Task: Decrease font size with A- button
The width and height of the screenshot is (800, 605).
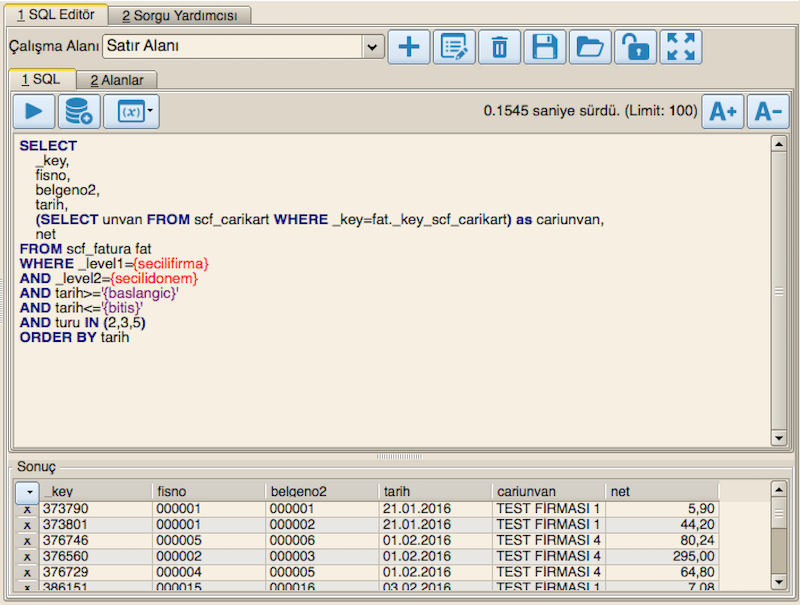Action: tap(767, 112)
